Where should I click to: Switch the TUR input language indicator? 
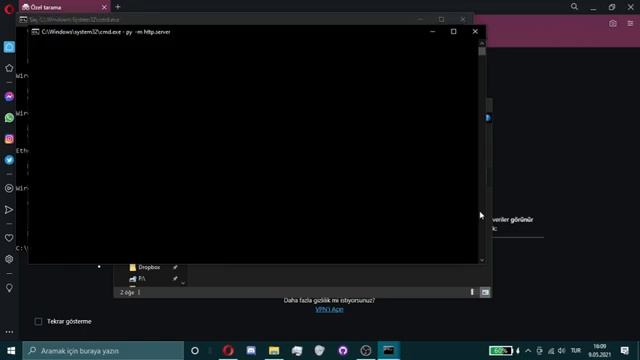point(576,351)
